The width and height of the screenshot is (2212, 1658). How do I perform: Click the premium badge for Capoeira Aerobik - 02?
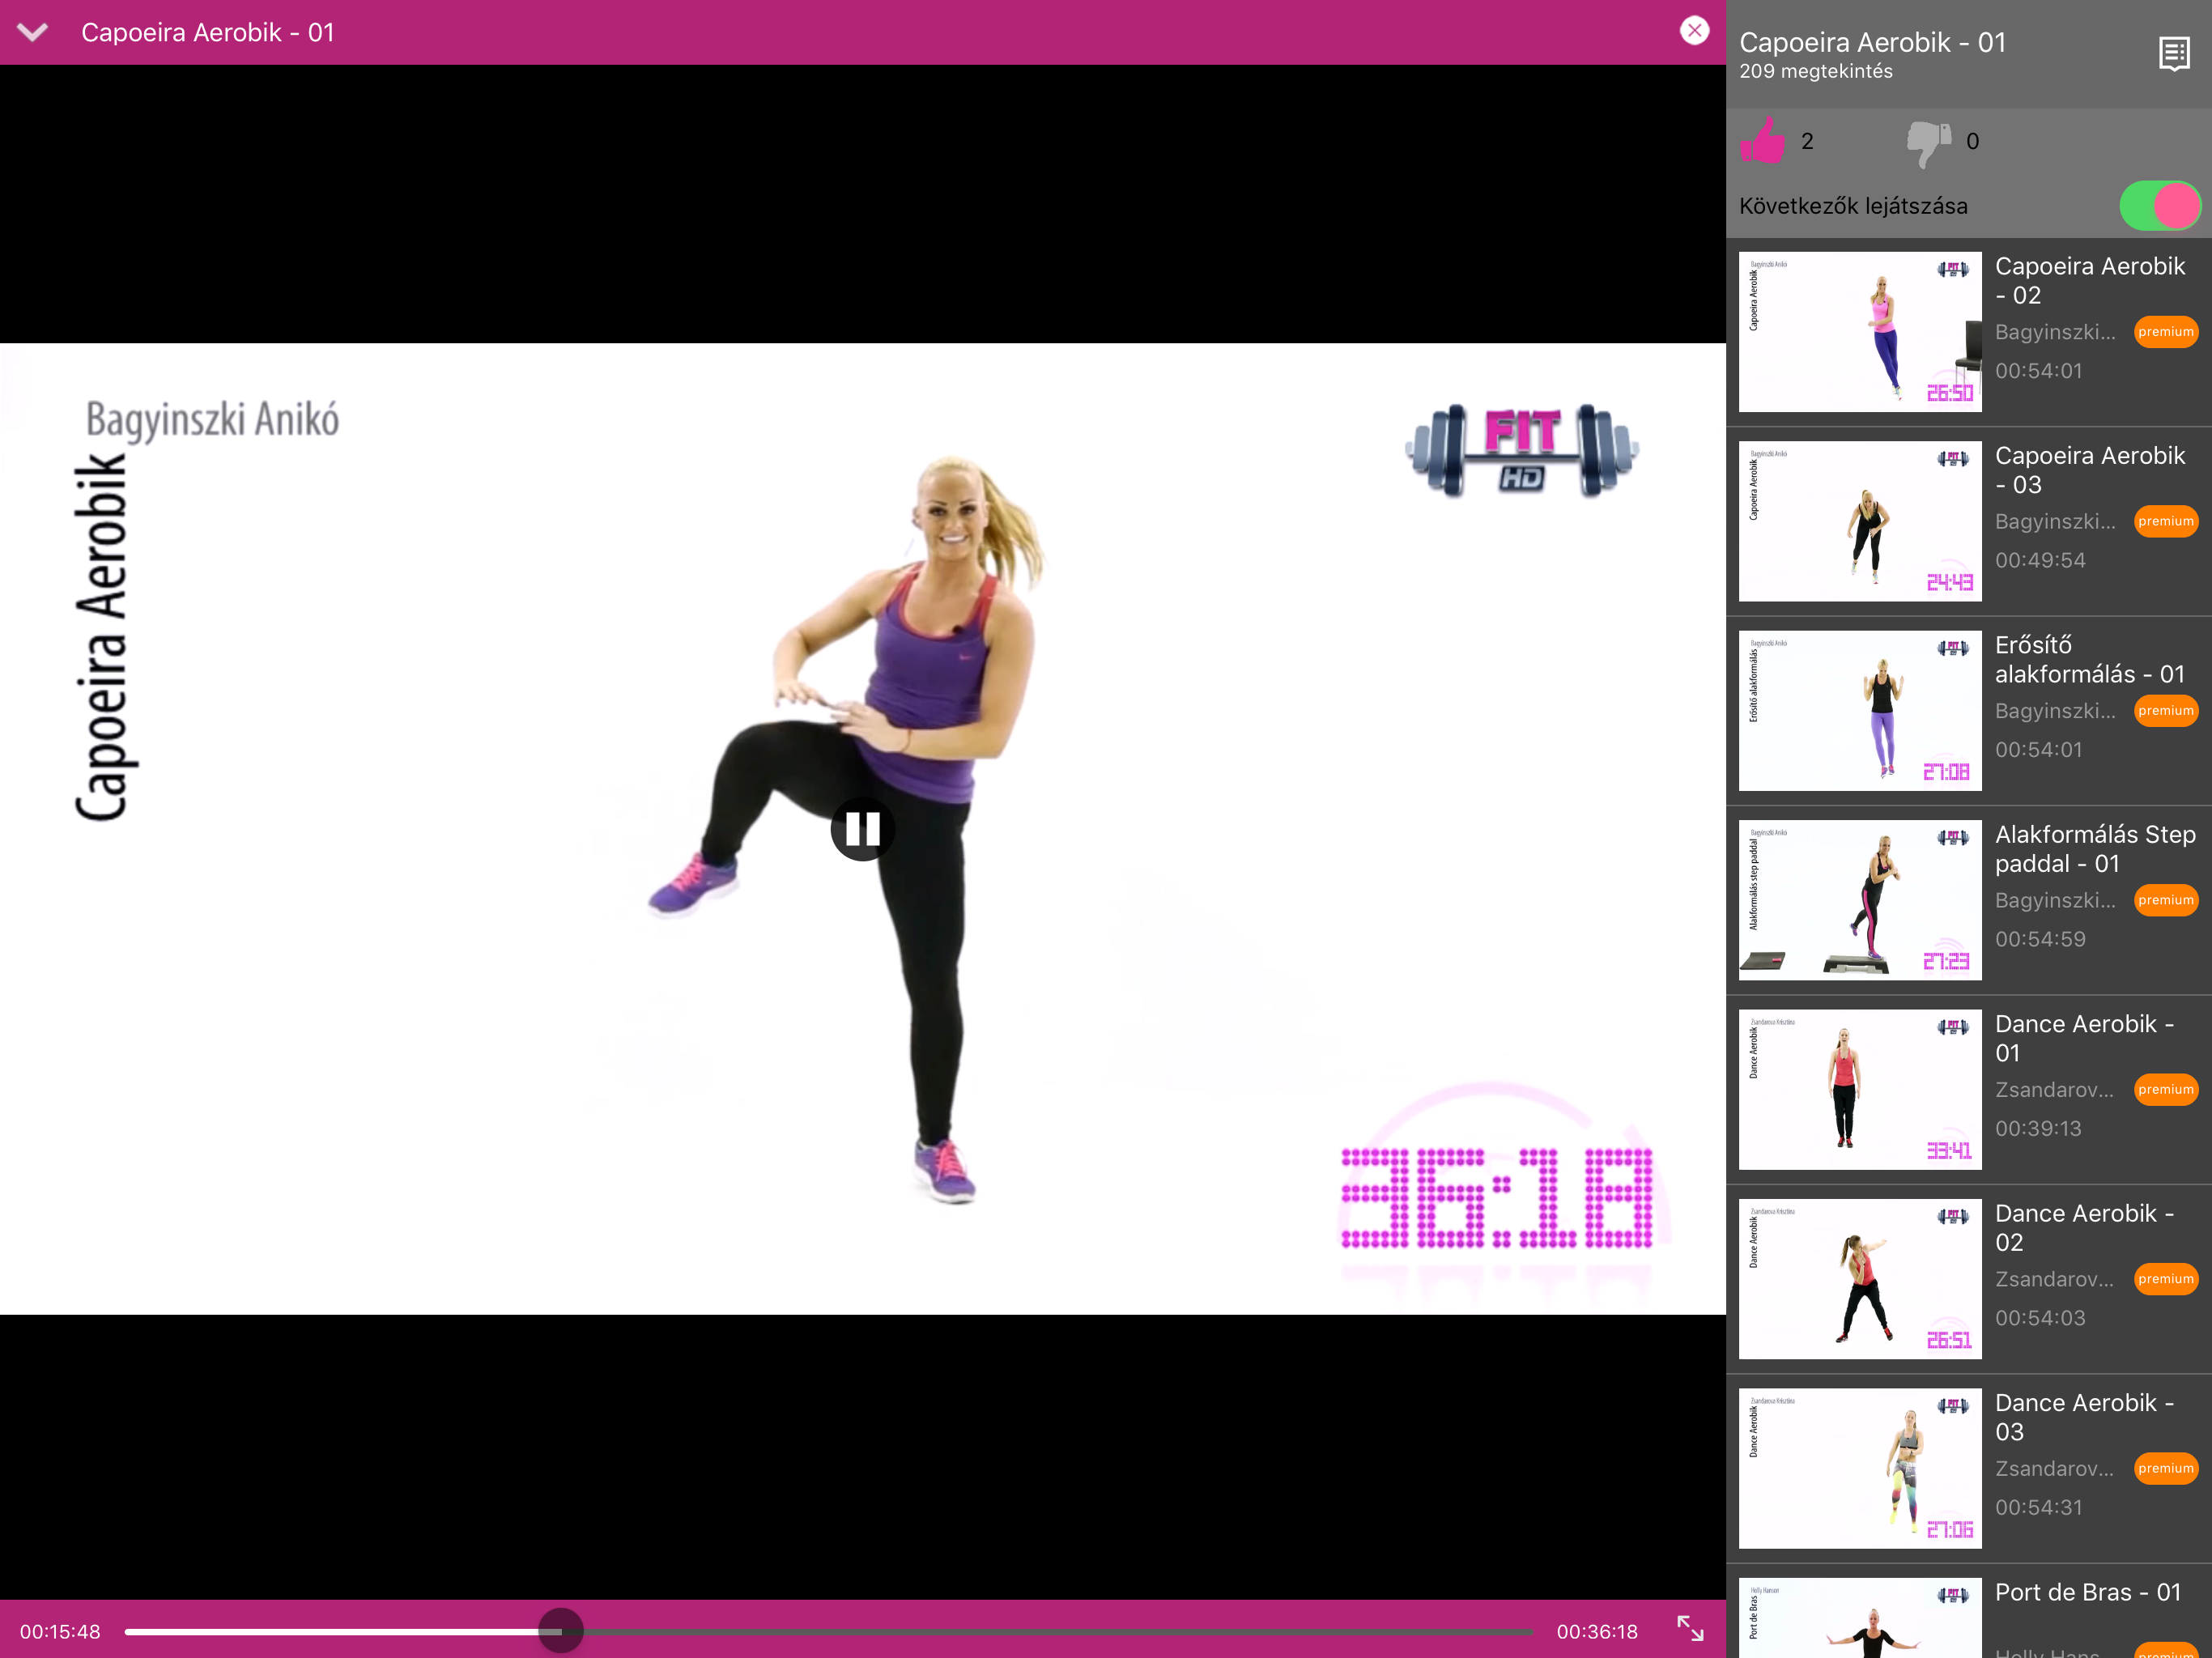tap(2166, 332)
